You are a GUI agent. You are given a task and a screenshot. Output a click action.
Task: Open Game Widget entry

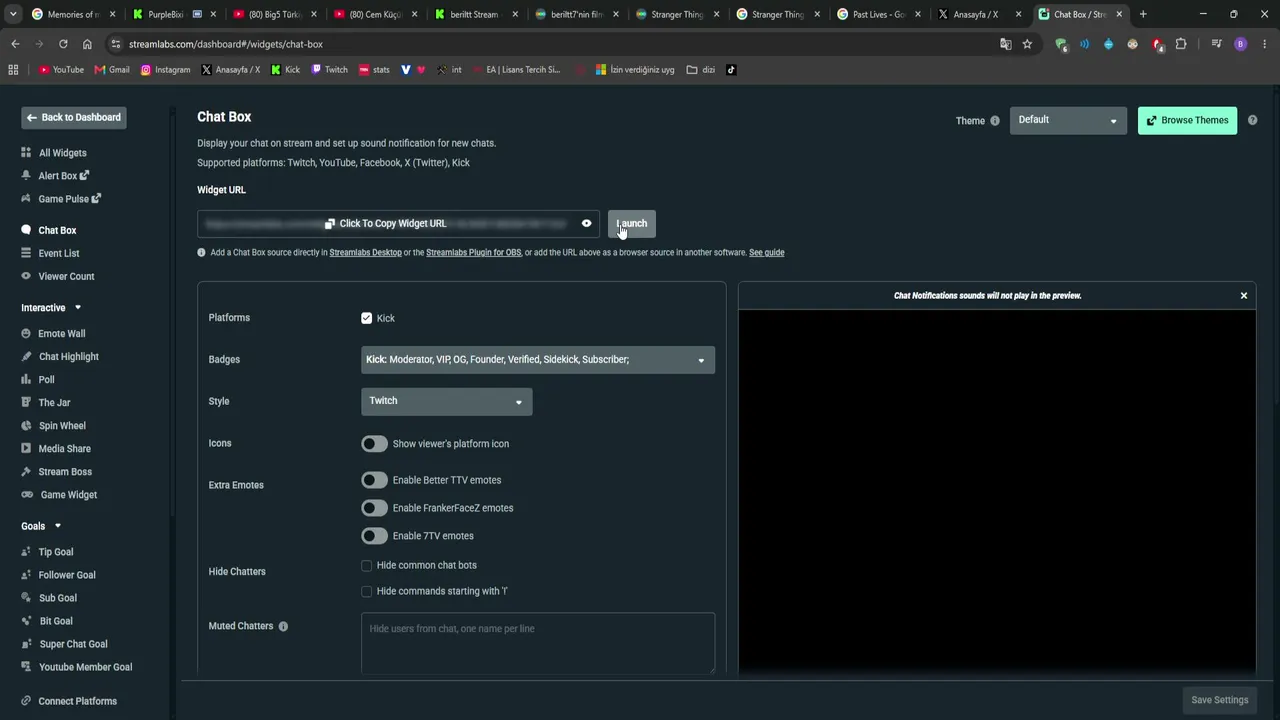pyautogui.click(x=59, y=495)
